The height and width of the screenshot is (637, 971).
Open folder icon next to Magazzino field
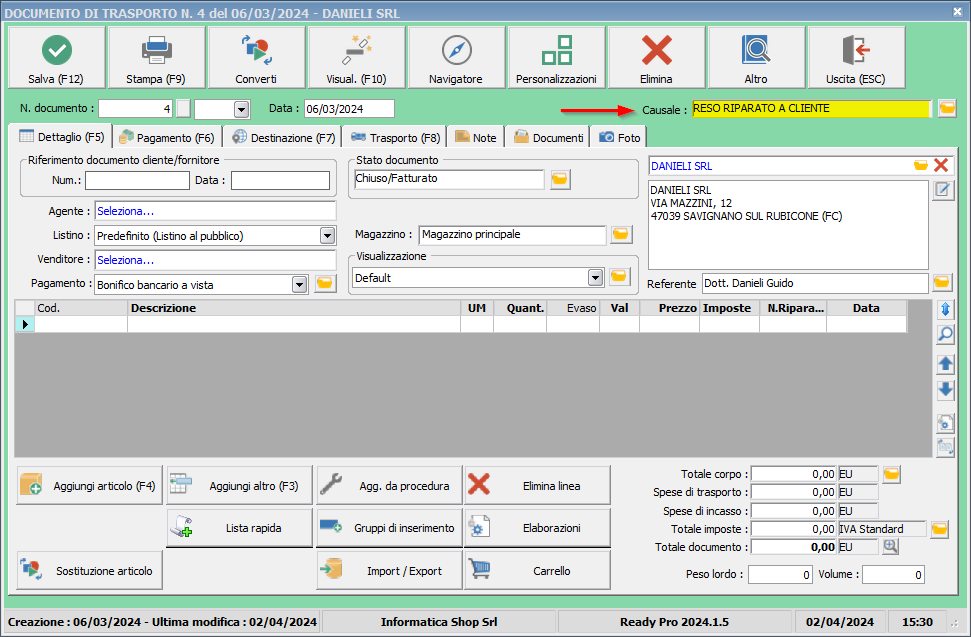click(620, 234)
